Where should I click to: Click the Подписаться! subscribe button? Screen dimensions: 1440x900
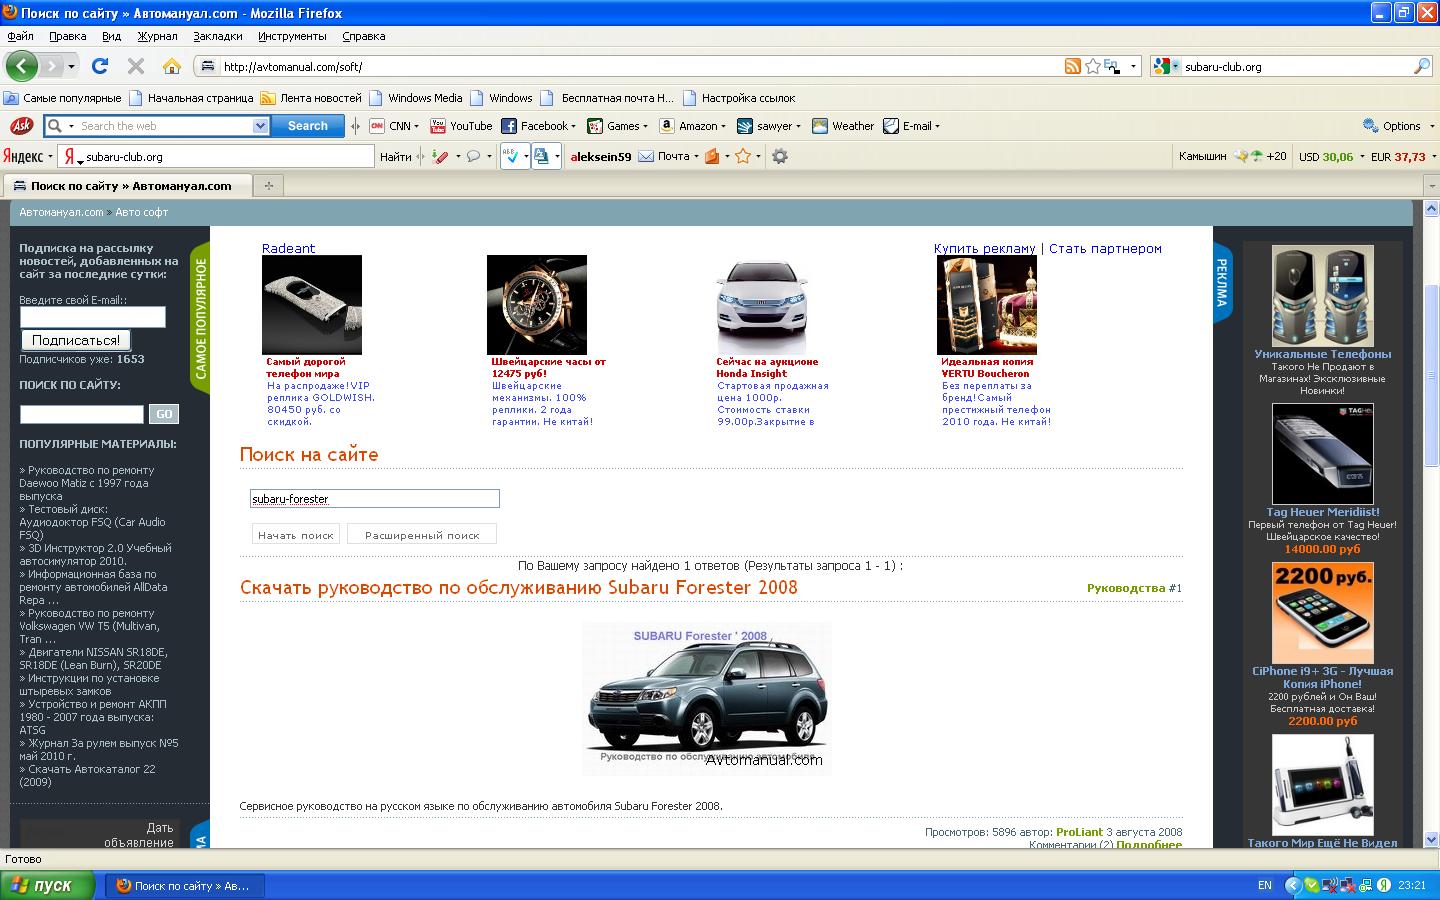click(x=76, y=340)
